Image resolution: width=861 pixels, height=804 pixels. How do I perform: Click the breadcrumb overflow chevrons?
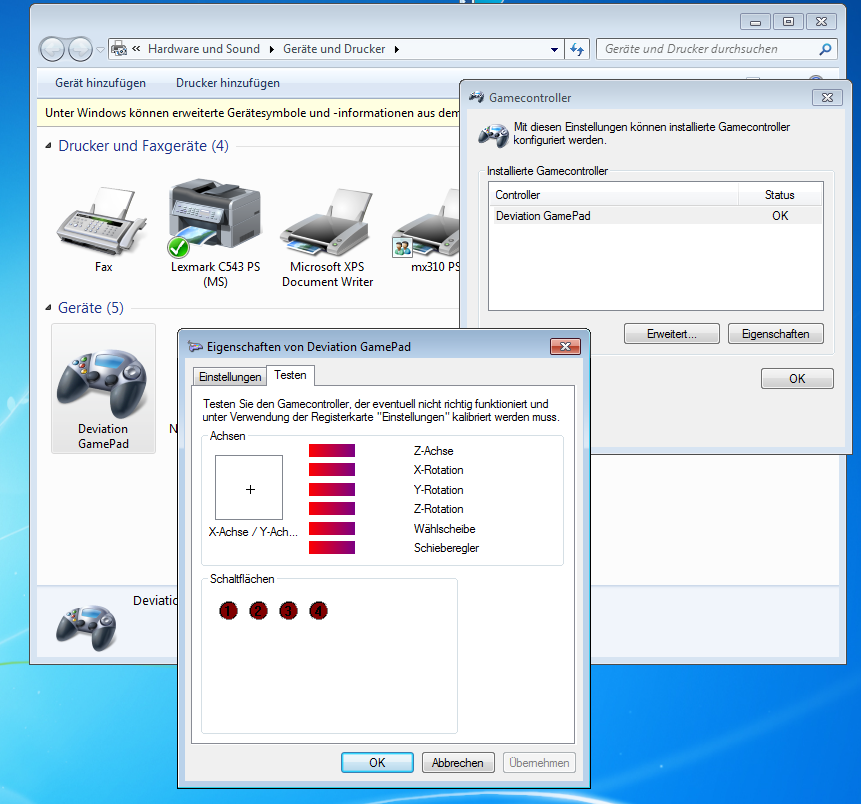click(x=136, y=48)
